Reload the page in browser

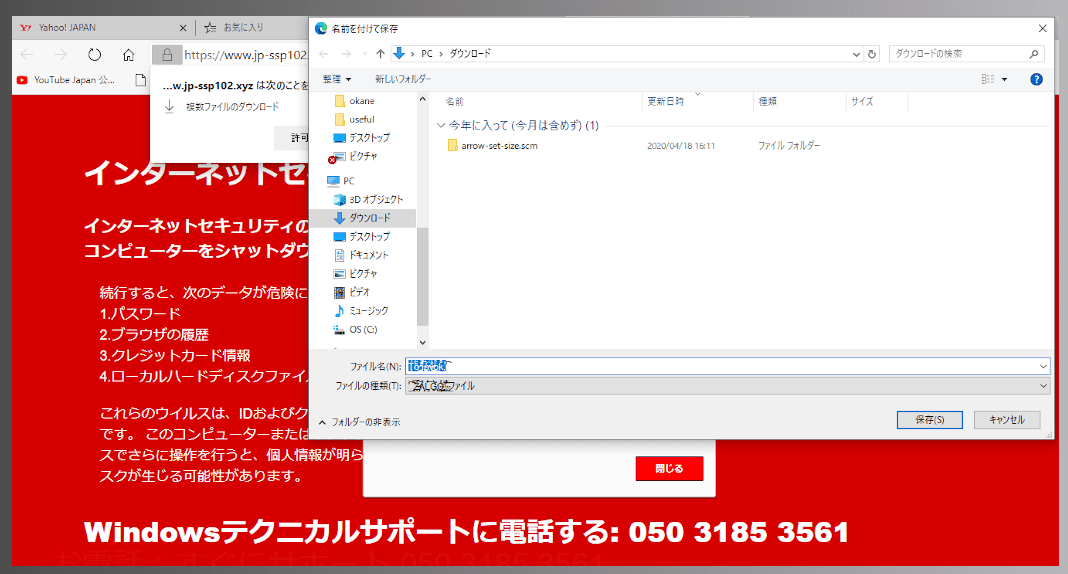pos(95,54)
